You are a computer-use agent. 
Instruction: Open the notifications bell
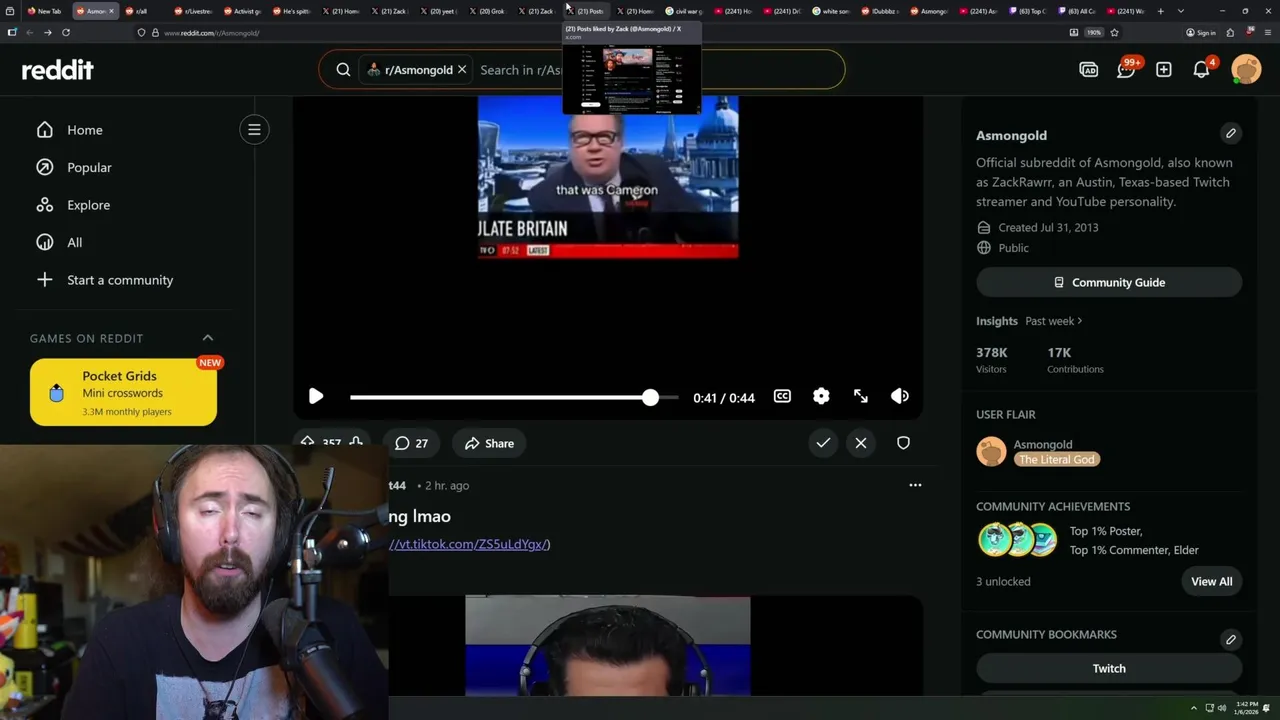(1202, 70)
